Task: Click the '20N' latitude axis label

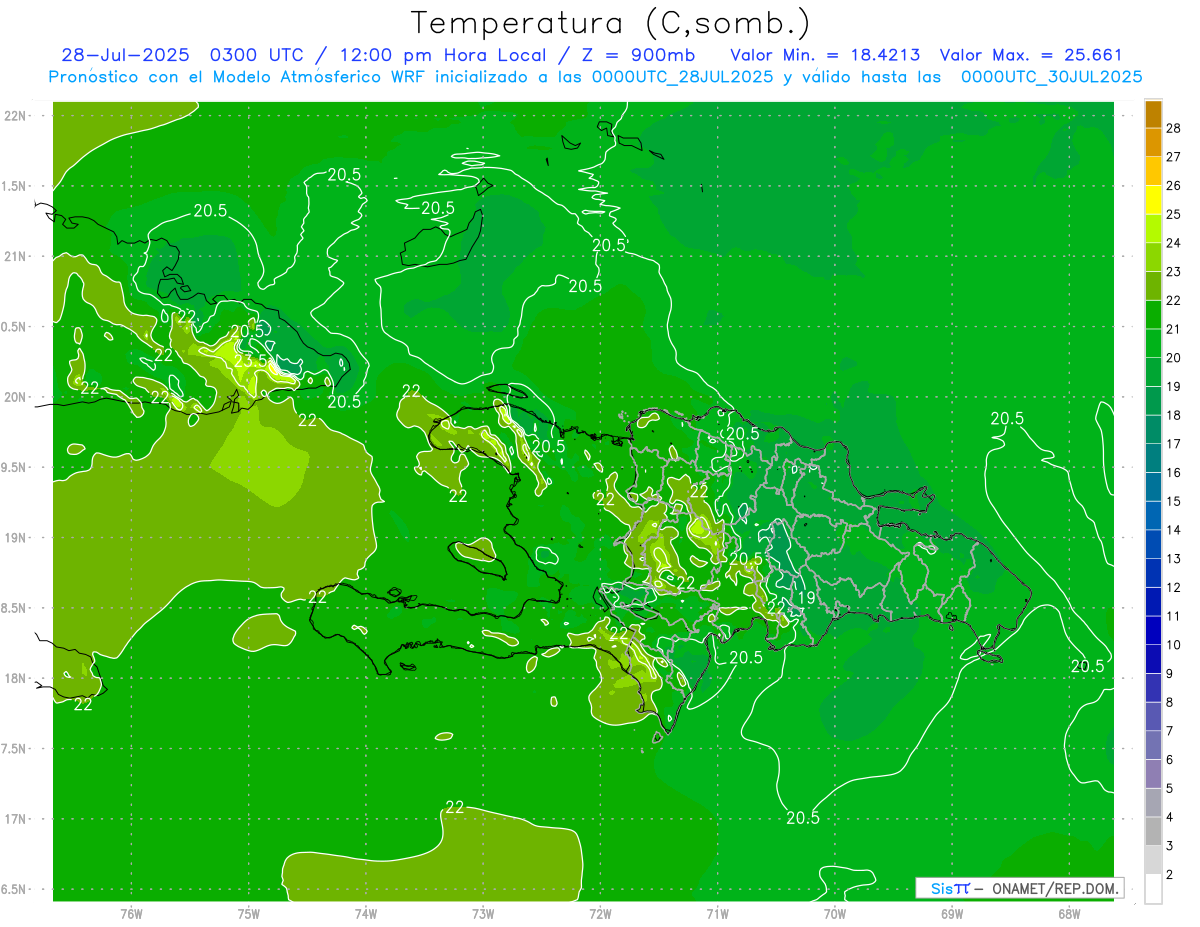Action: tap(16, 397)
